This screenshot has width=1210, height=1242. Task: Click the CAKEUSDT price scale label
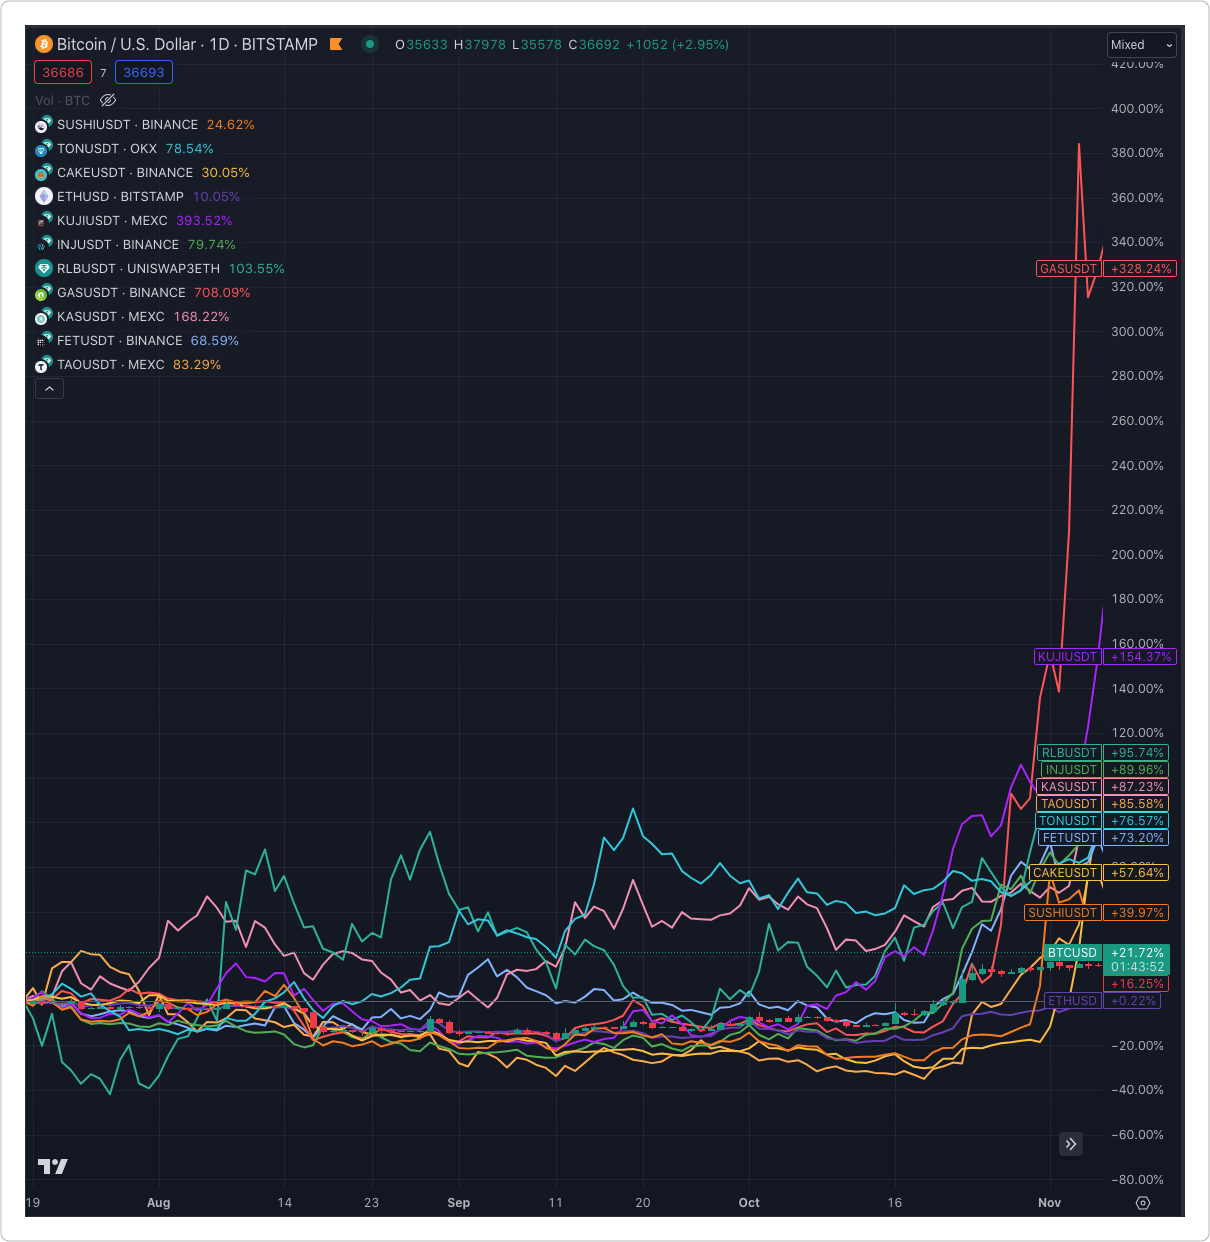click(1065, 873)
